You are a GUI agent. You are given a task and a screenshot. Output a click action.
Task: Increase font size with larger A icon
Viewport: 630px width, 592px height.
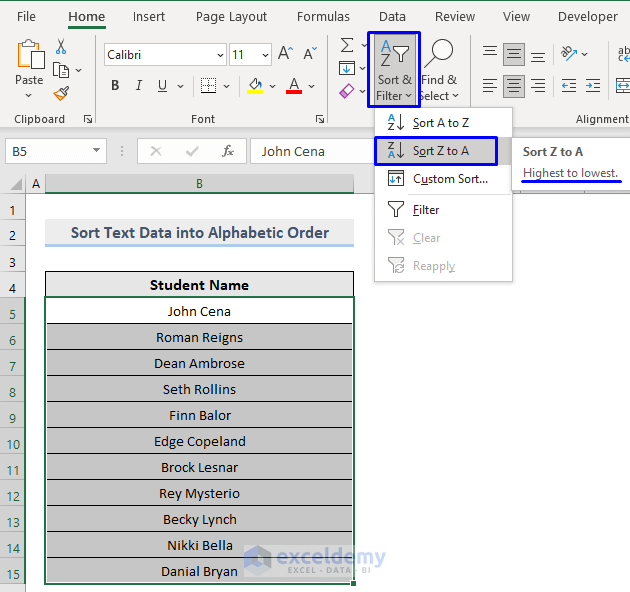pos(286,55)
